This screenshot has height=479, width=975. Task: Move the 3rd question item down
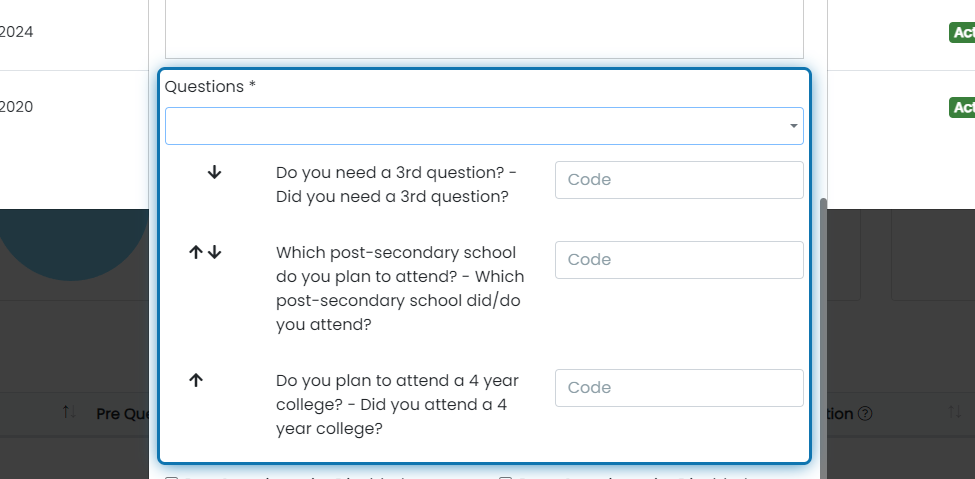pyautogui.click(x=215, y=172)
